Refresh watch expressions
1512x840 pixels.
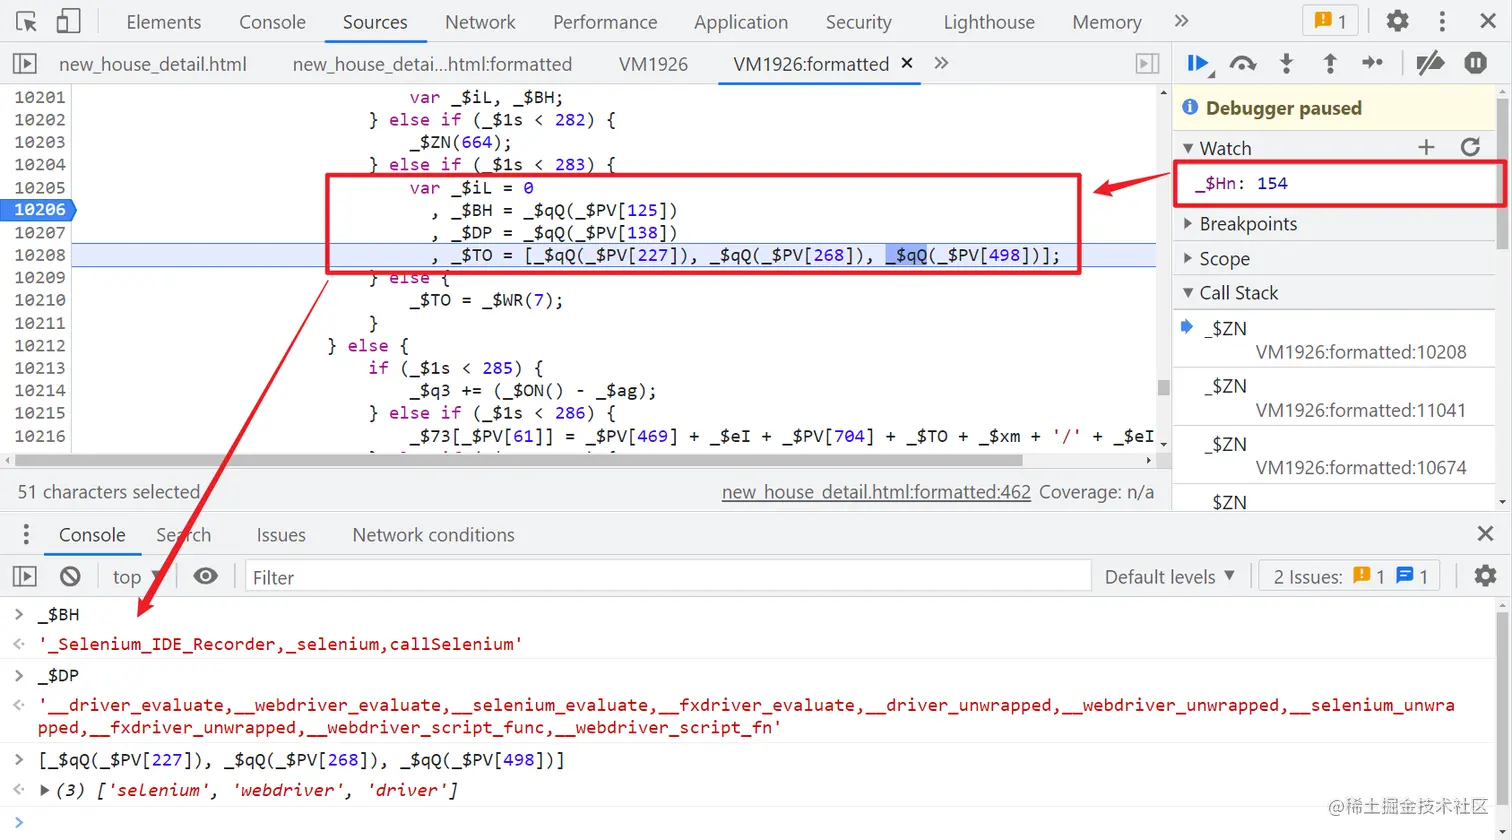pos(1470,148)
